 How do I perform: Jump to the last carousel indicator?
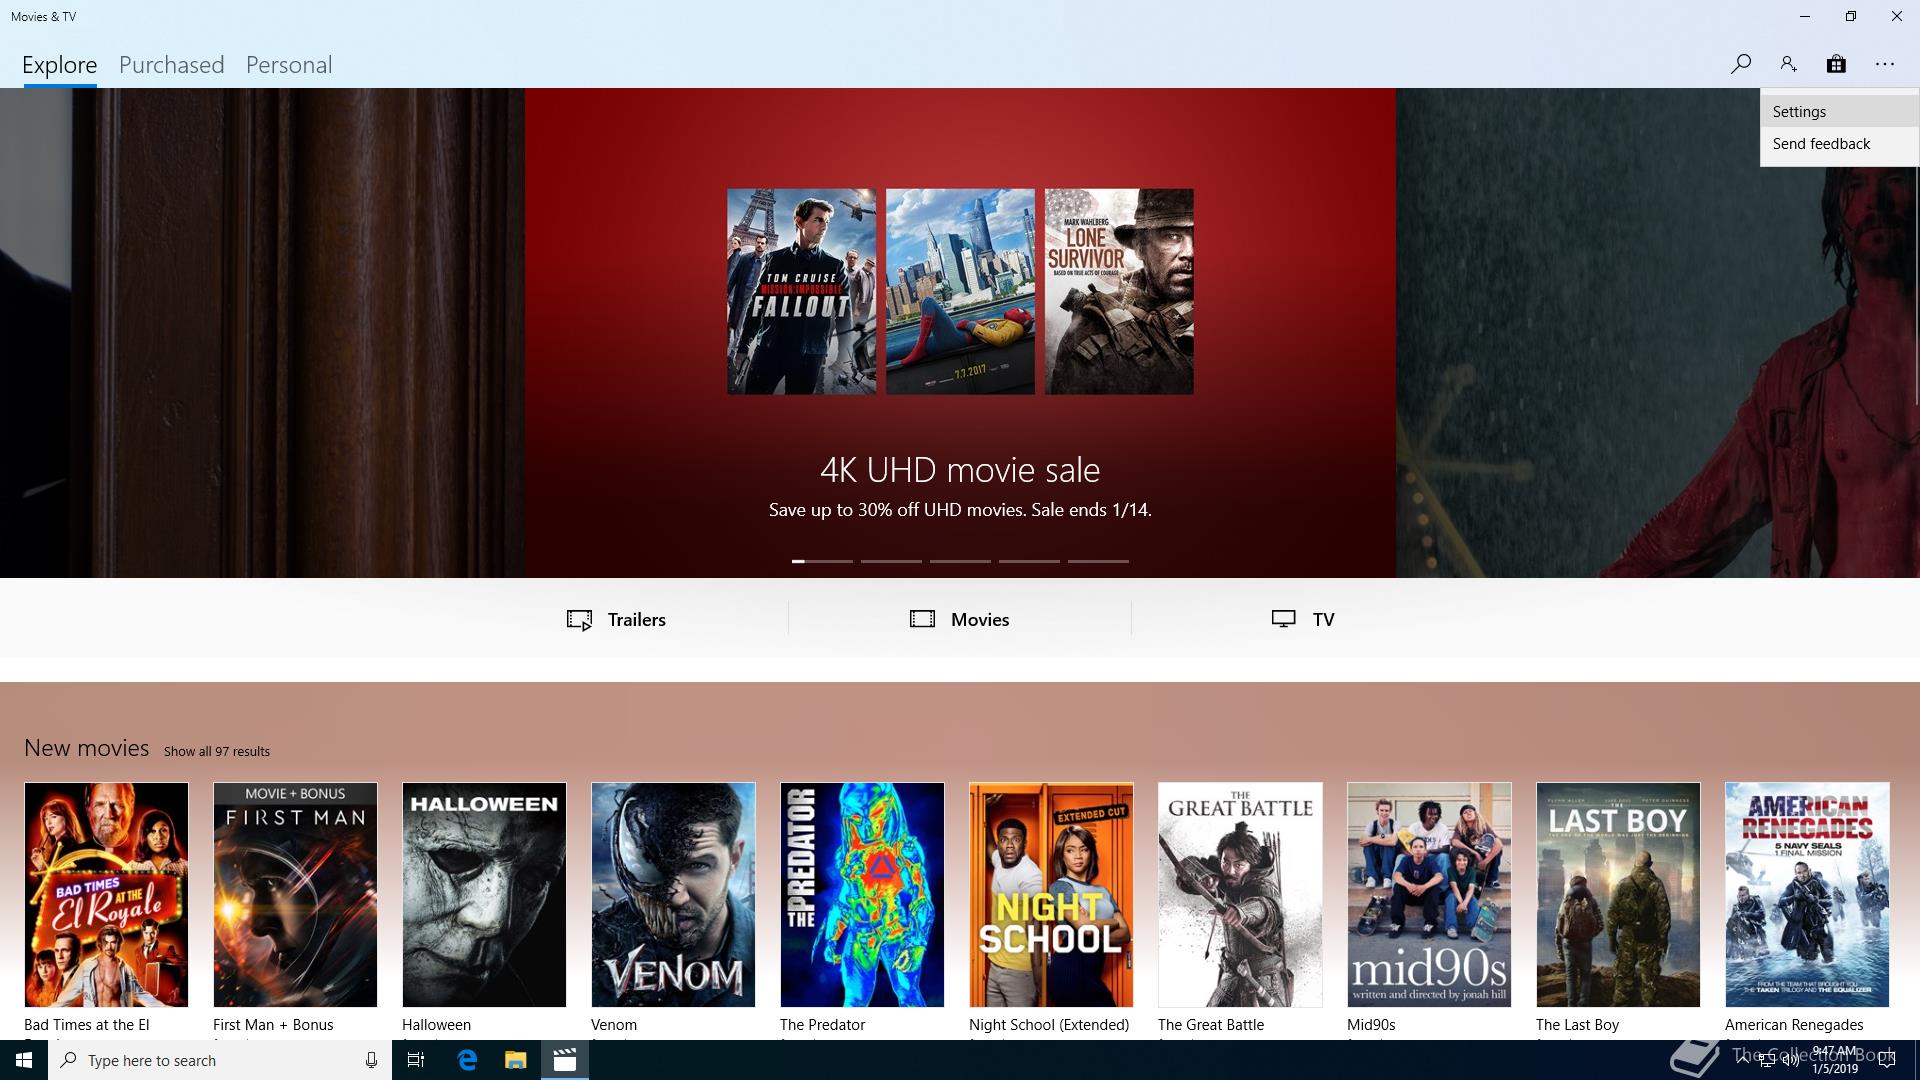click(1098, 561)
